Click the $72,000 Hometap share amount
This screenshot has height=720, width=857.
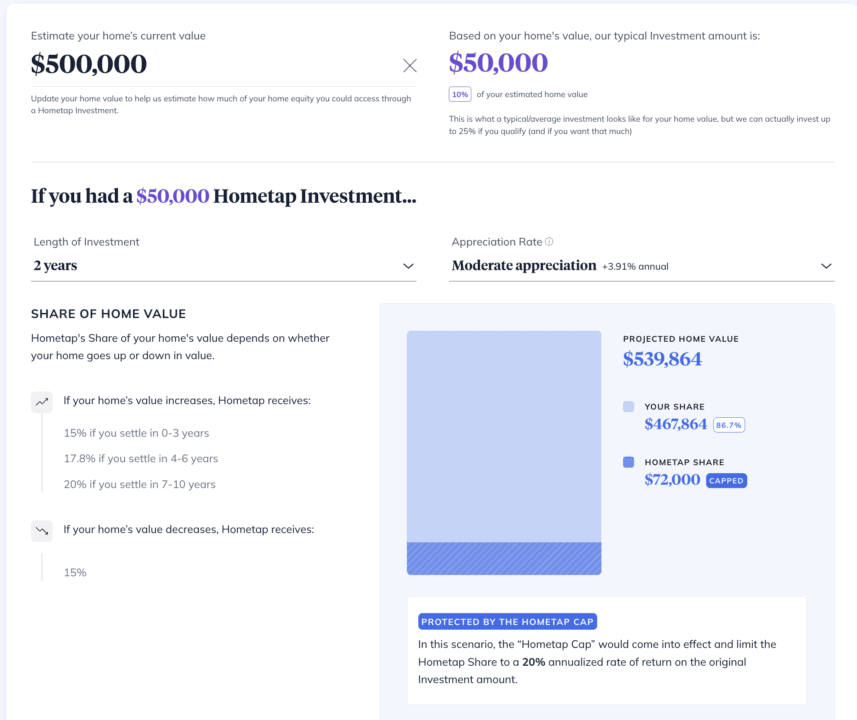point(672,480)
